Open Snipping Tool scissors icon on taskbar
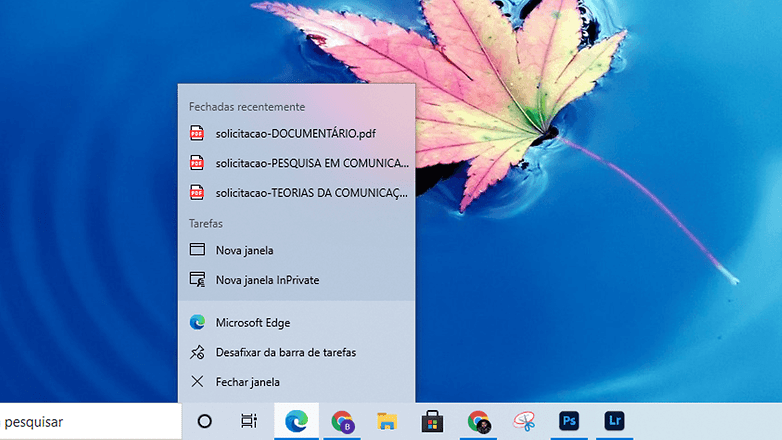Viewport: 782px width, 440px height. (x=524, y=422)
